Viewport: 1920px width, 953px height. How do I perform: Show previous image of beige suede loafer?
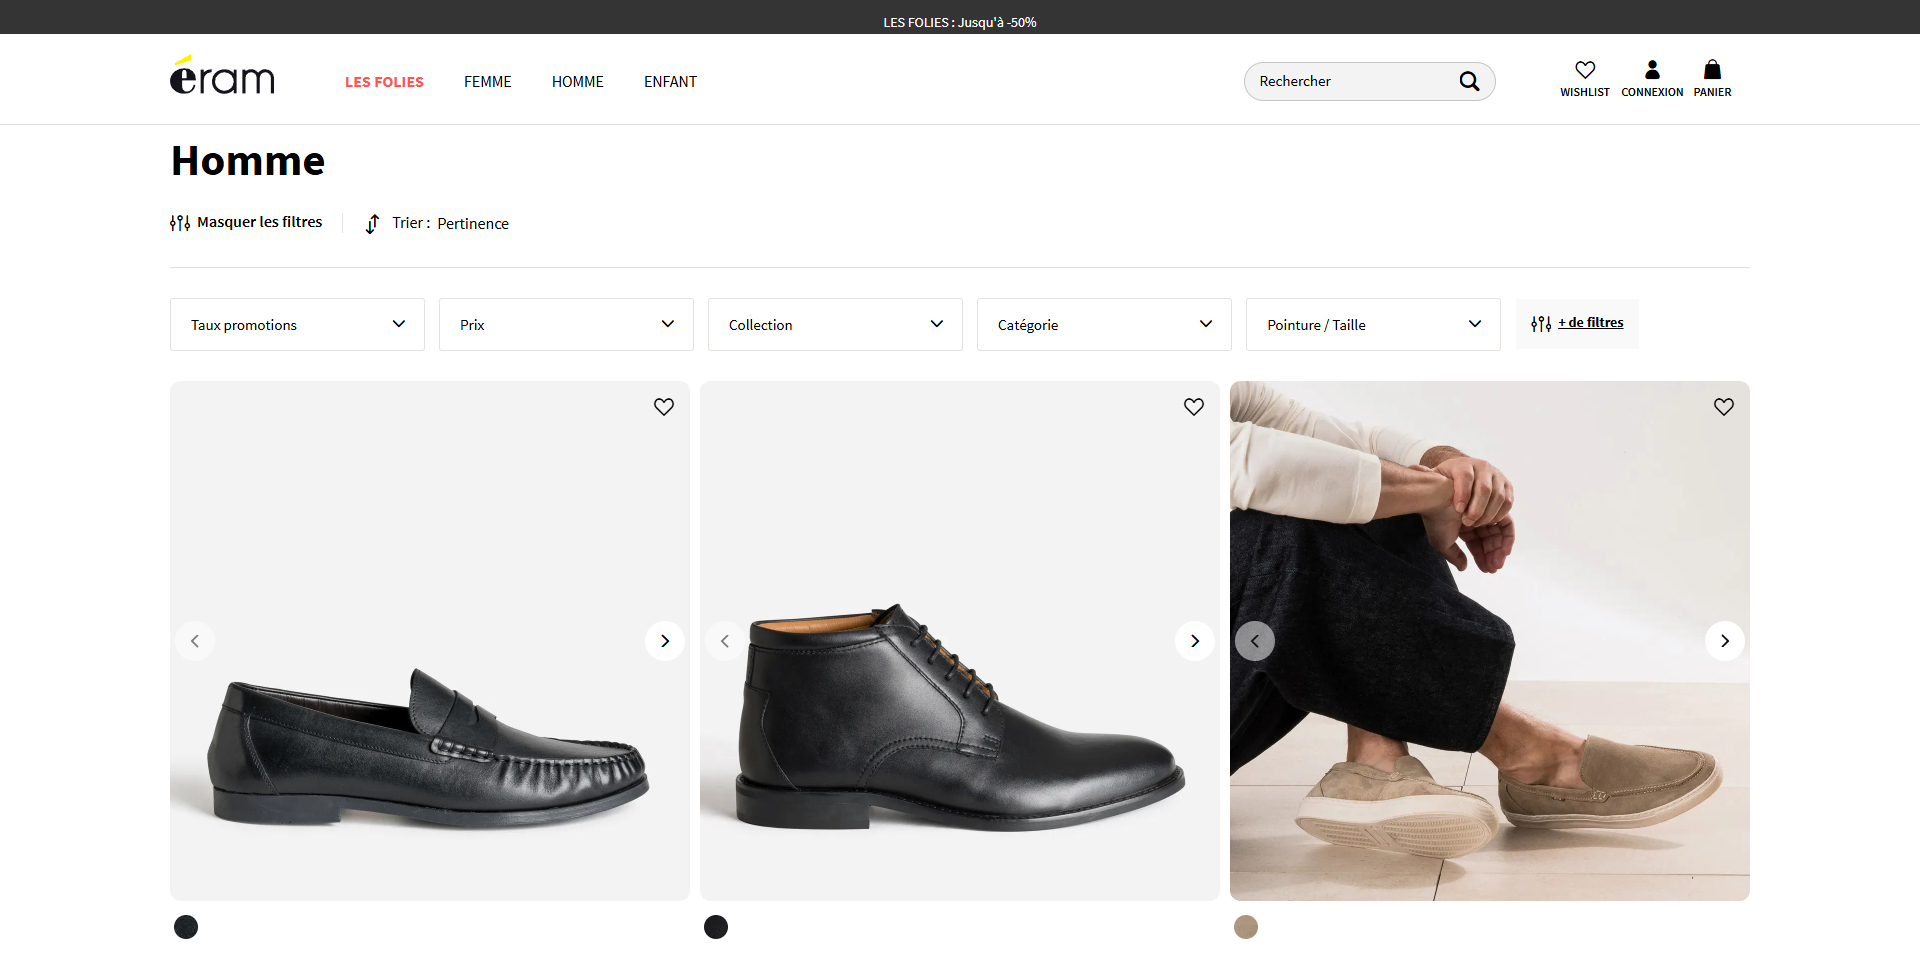tap(1255, 641)
